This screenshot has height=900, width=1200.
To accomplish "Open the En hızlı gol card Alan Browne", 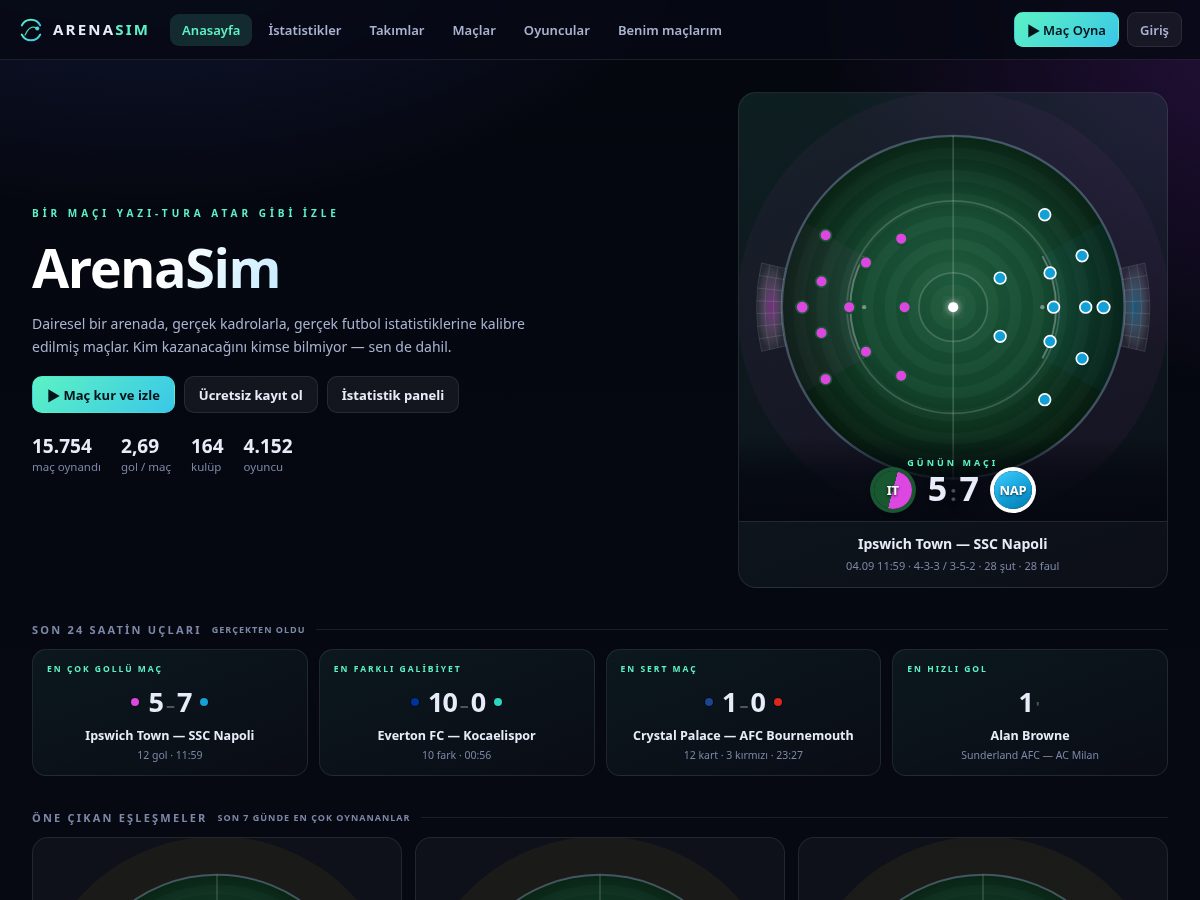I will coord(1030,712).
